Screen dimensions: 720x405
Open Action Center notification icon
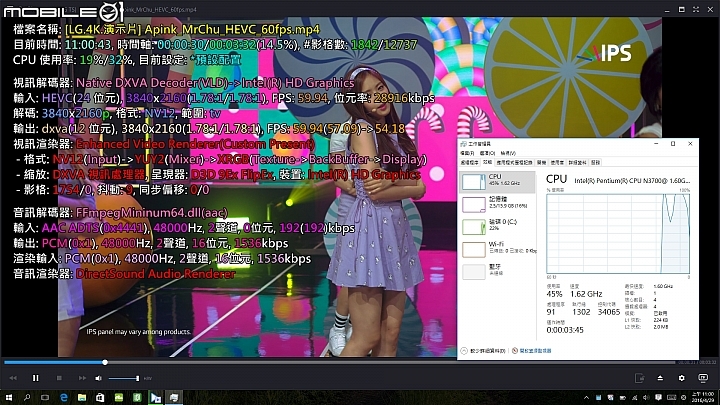click(x=658, y=398)
